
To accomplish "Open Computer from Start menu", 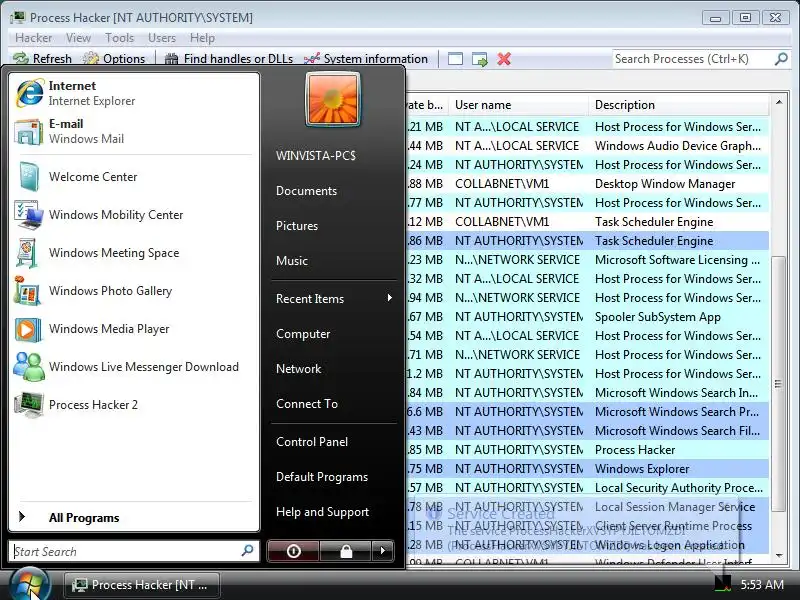I will (x=334, y=334).
